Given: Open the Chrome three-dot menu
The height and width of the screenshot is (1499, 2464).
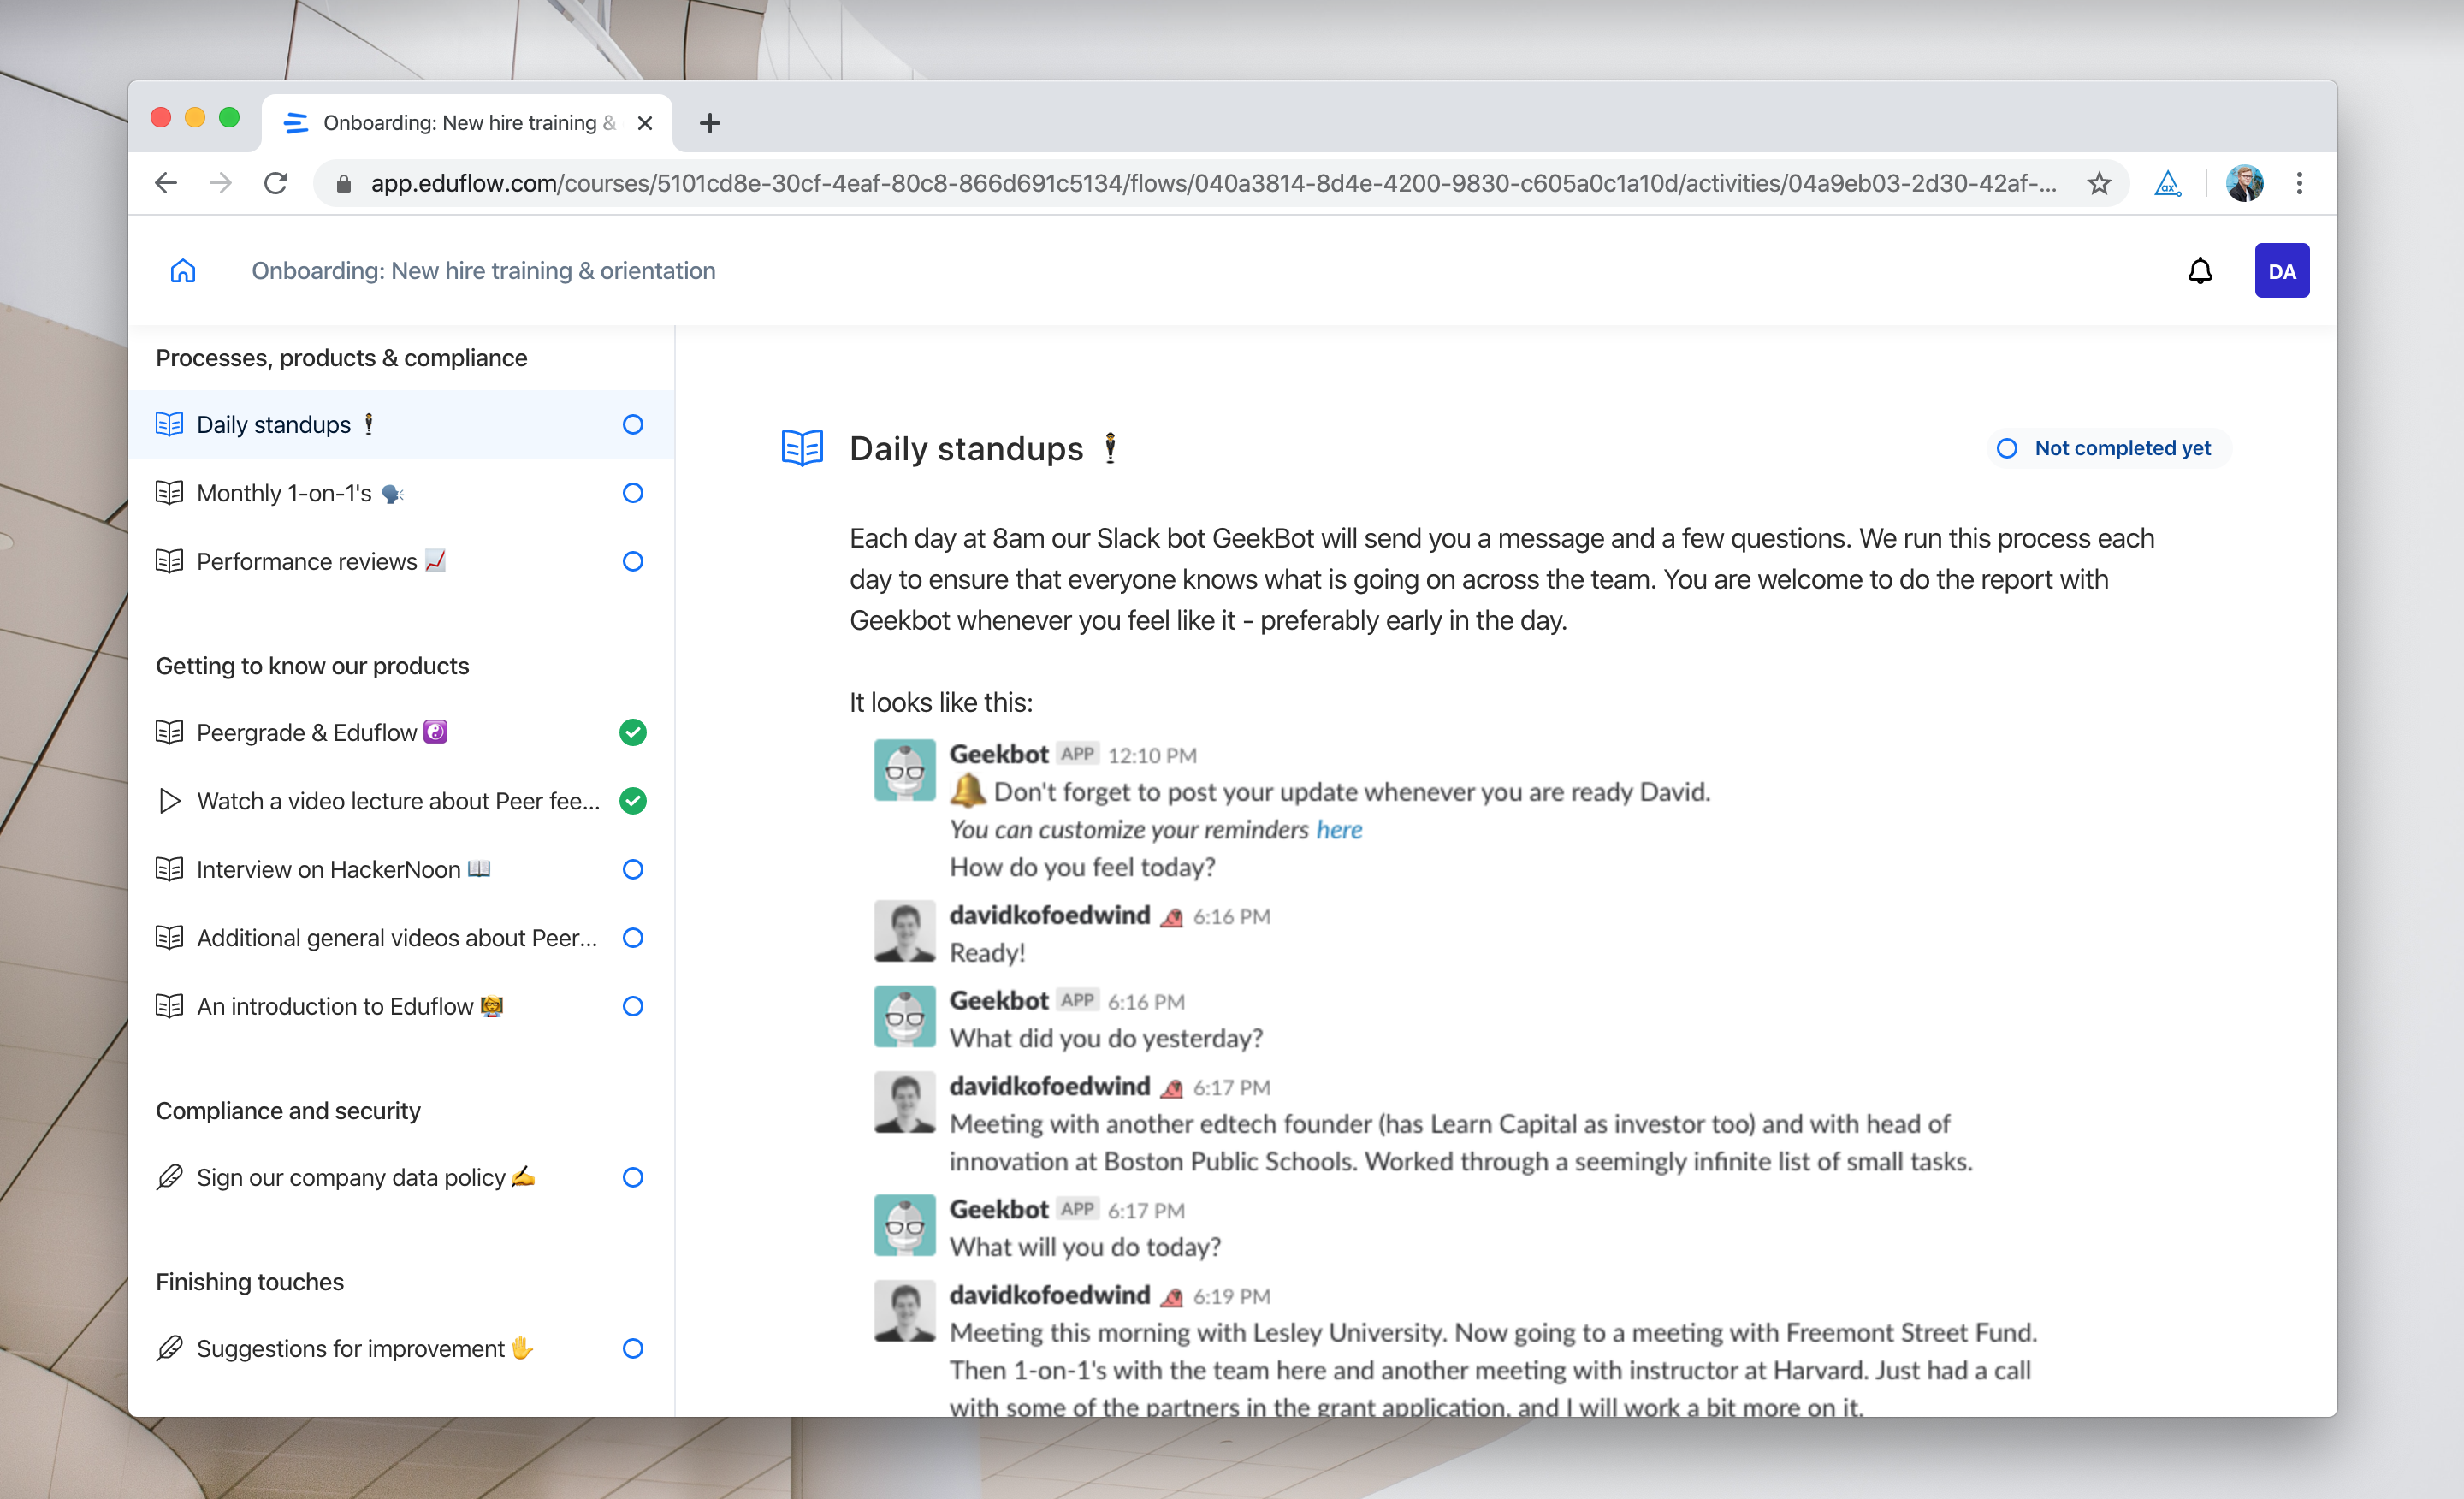Looking at the screenshot, I should pos(2299,183).
